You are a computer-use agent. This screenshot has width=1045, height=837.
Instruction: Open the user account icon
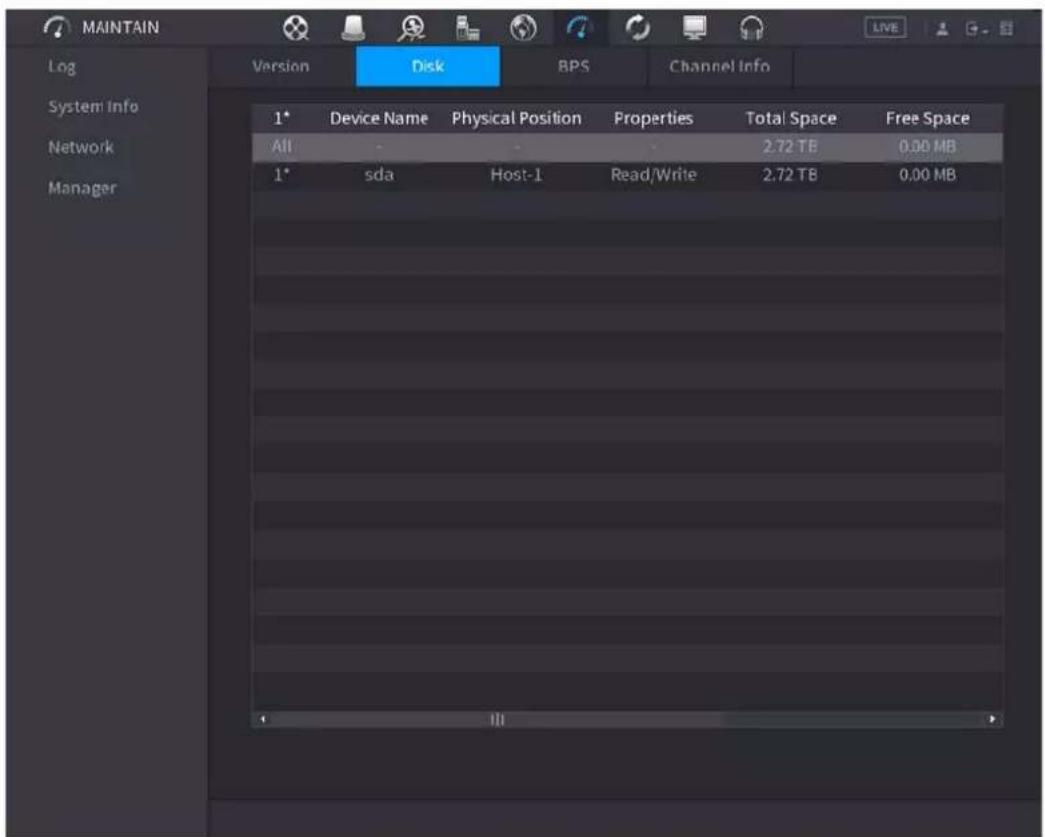[x=942, y=29]
